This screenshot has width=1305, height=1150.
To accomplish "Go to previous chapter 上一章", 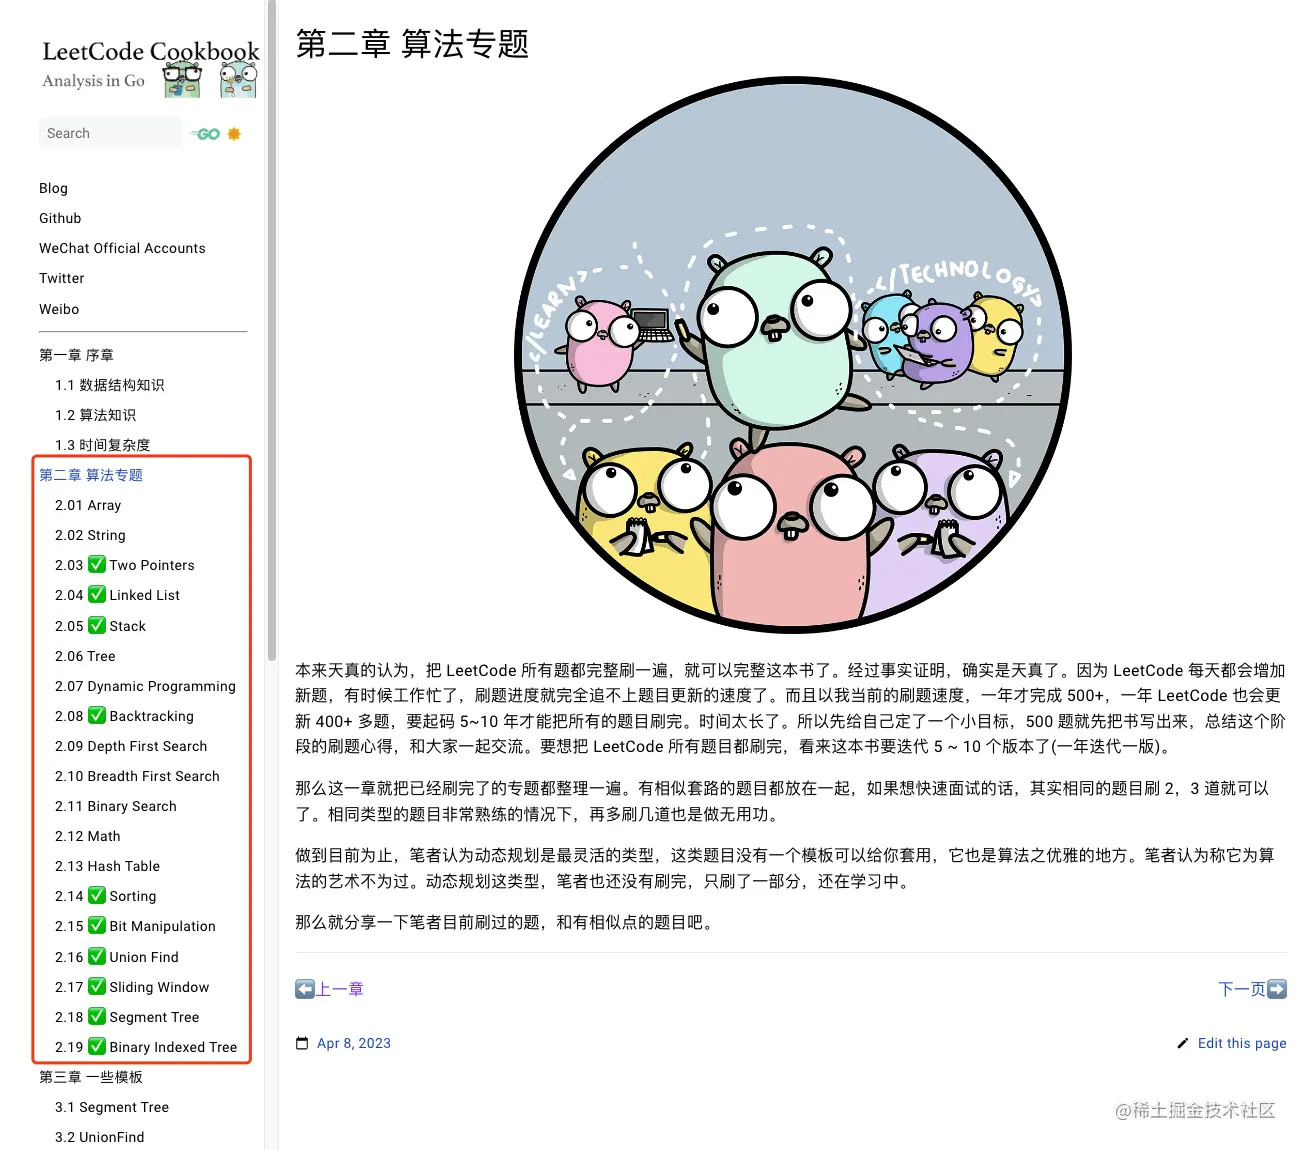I will point(340,989).
